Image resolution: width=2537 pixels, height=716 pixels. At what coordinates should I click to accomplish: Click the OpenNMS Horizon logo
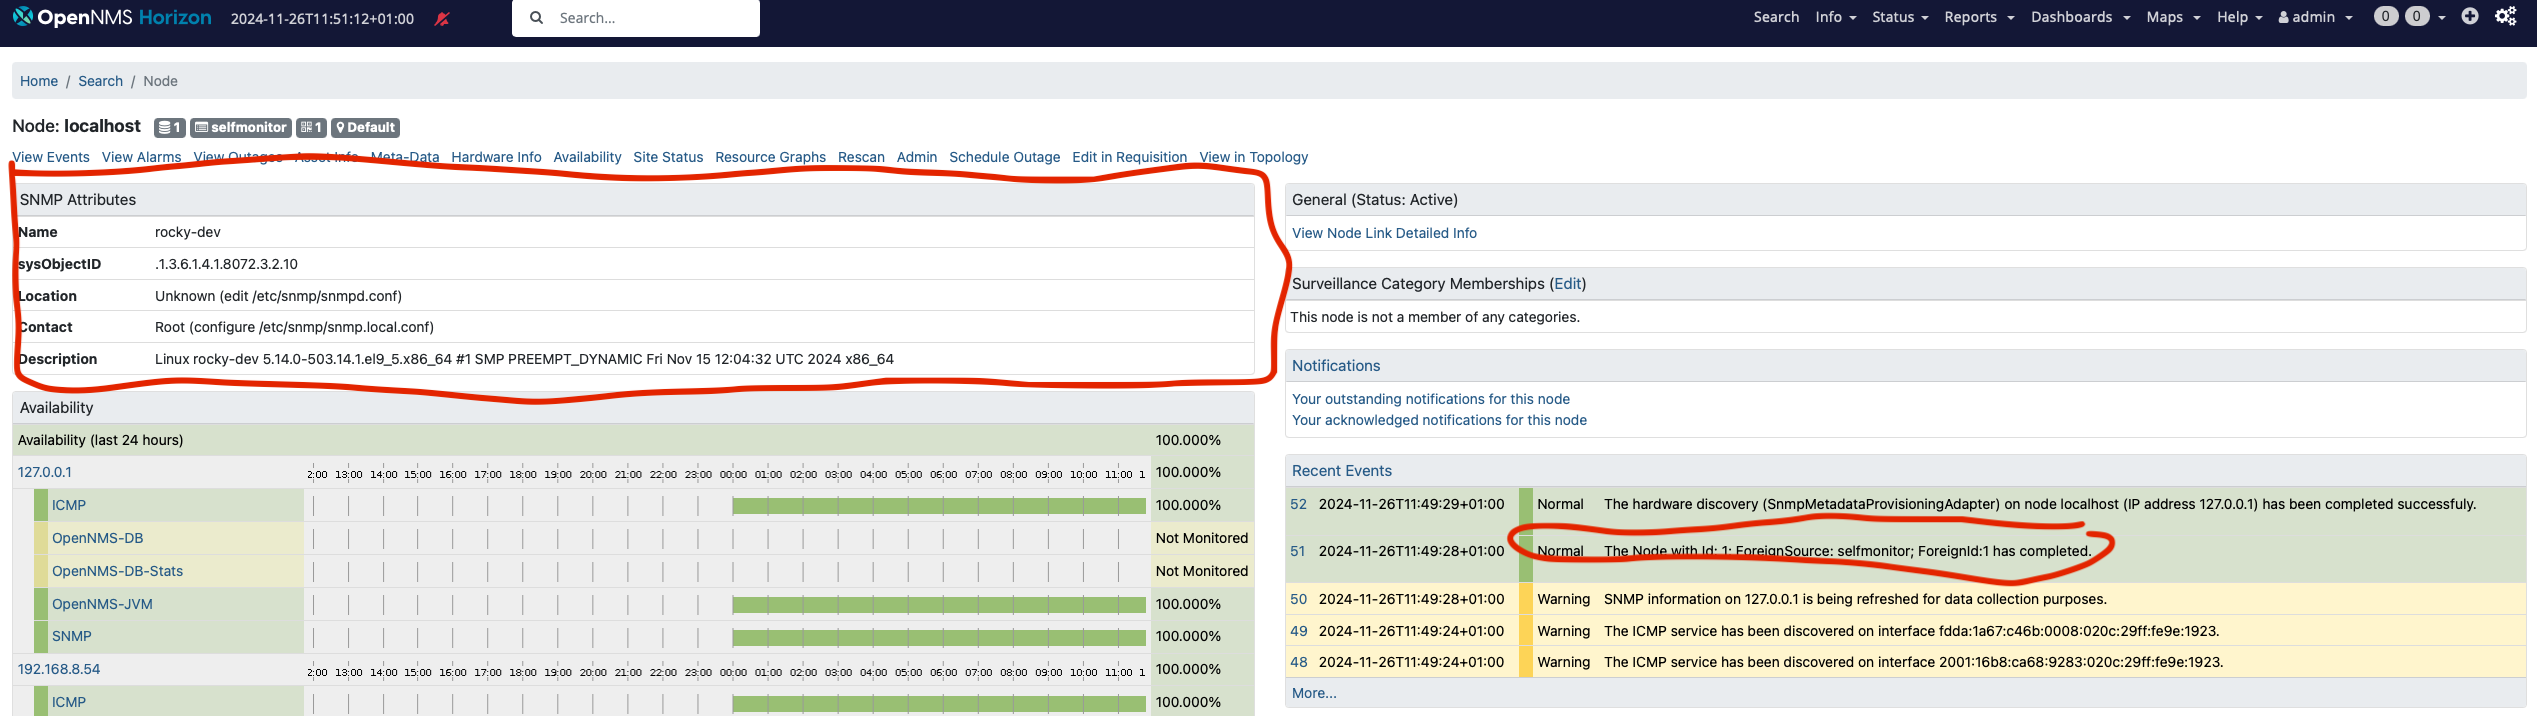tap(112, 17)
